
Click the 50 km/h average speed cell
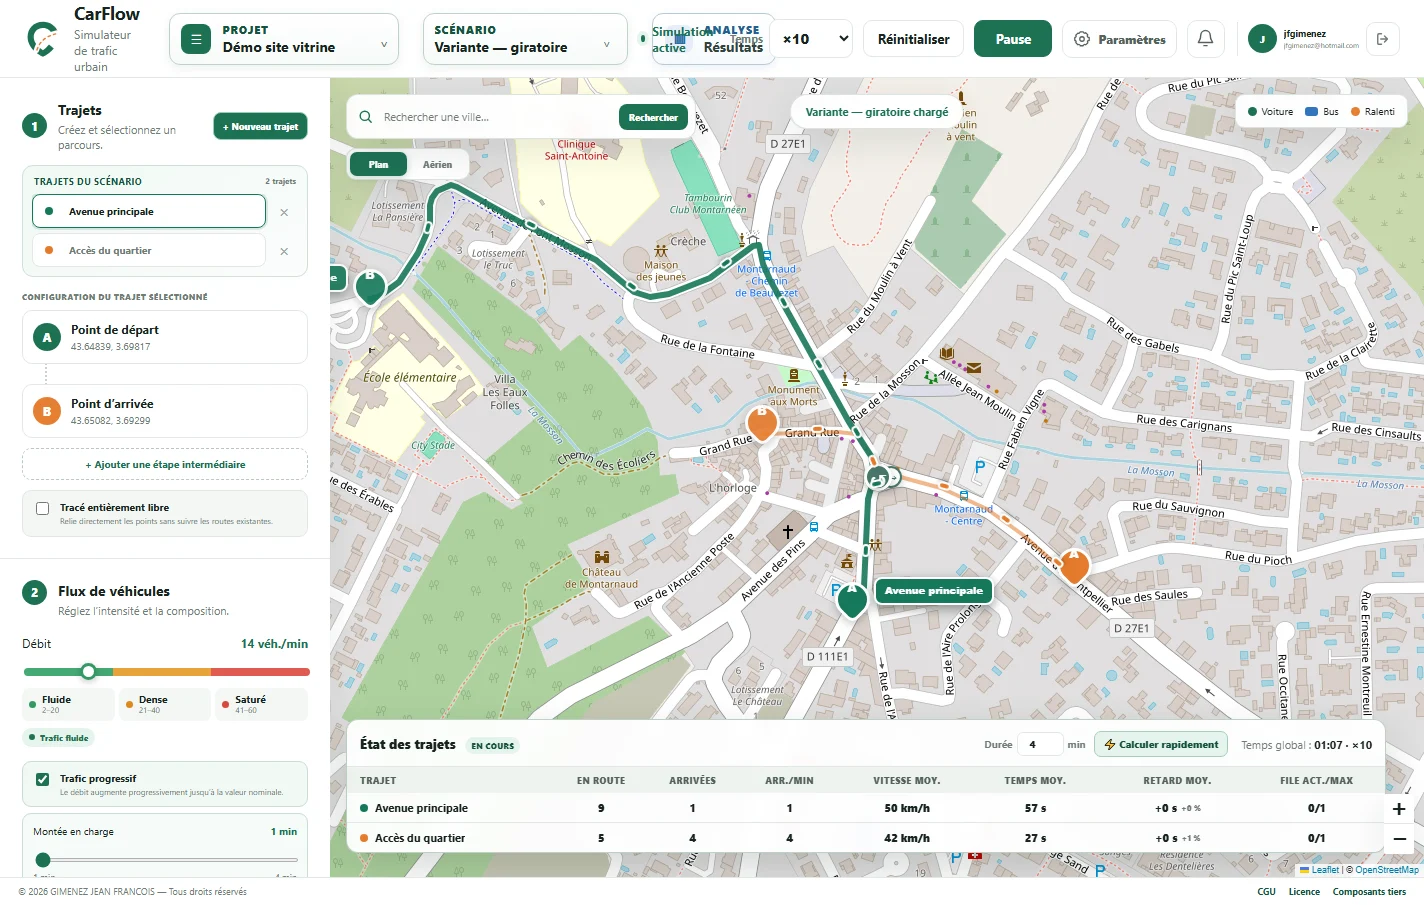pos(907,808)
